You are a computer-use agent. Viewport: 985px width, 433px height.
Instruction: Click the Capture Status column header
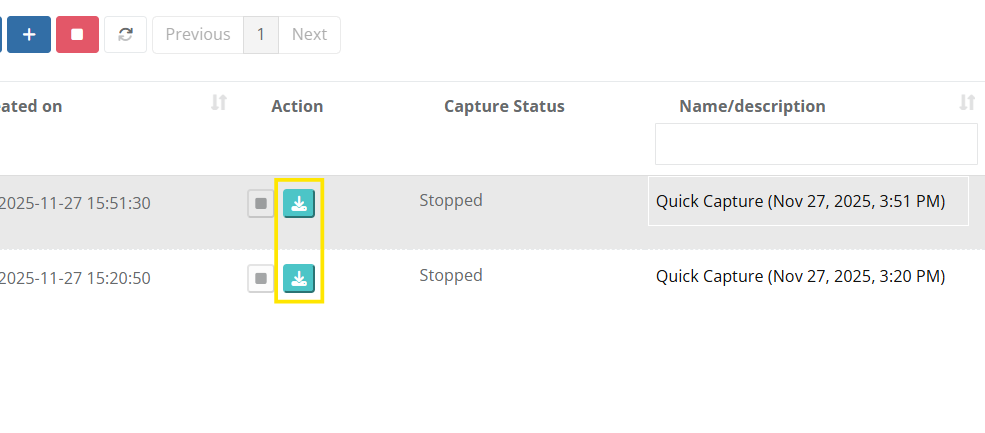[x=504, y=106]
